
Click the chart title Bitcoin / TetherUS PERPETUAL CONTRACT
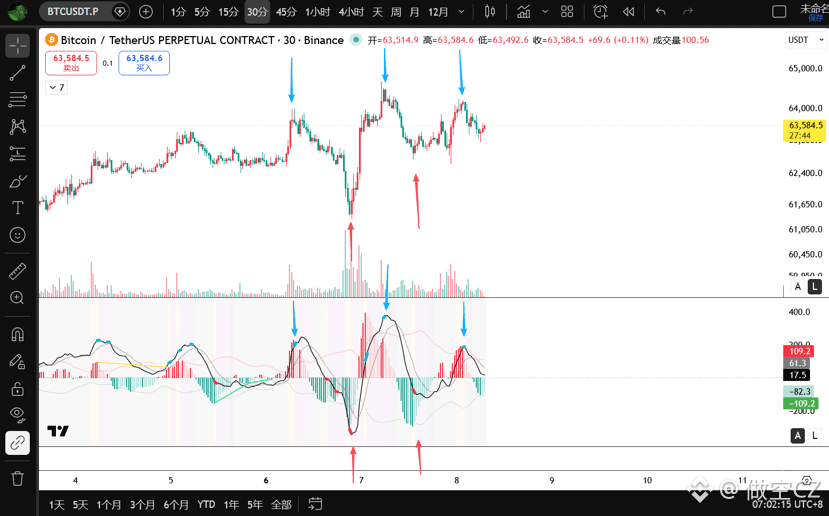tap(168, 40)
